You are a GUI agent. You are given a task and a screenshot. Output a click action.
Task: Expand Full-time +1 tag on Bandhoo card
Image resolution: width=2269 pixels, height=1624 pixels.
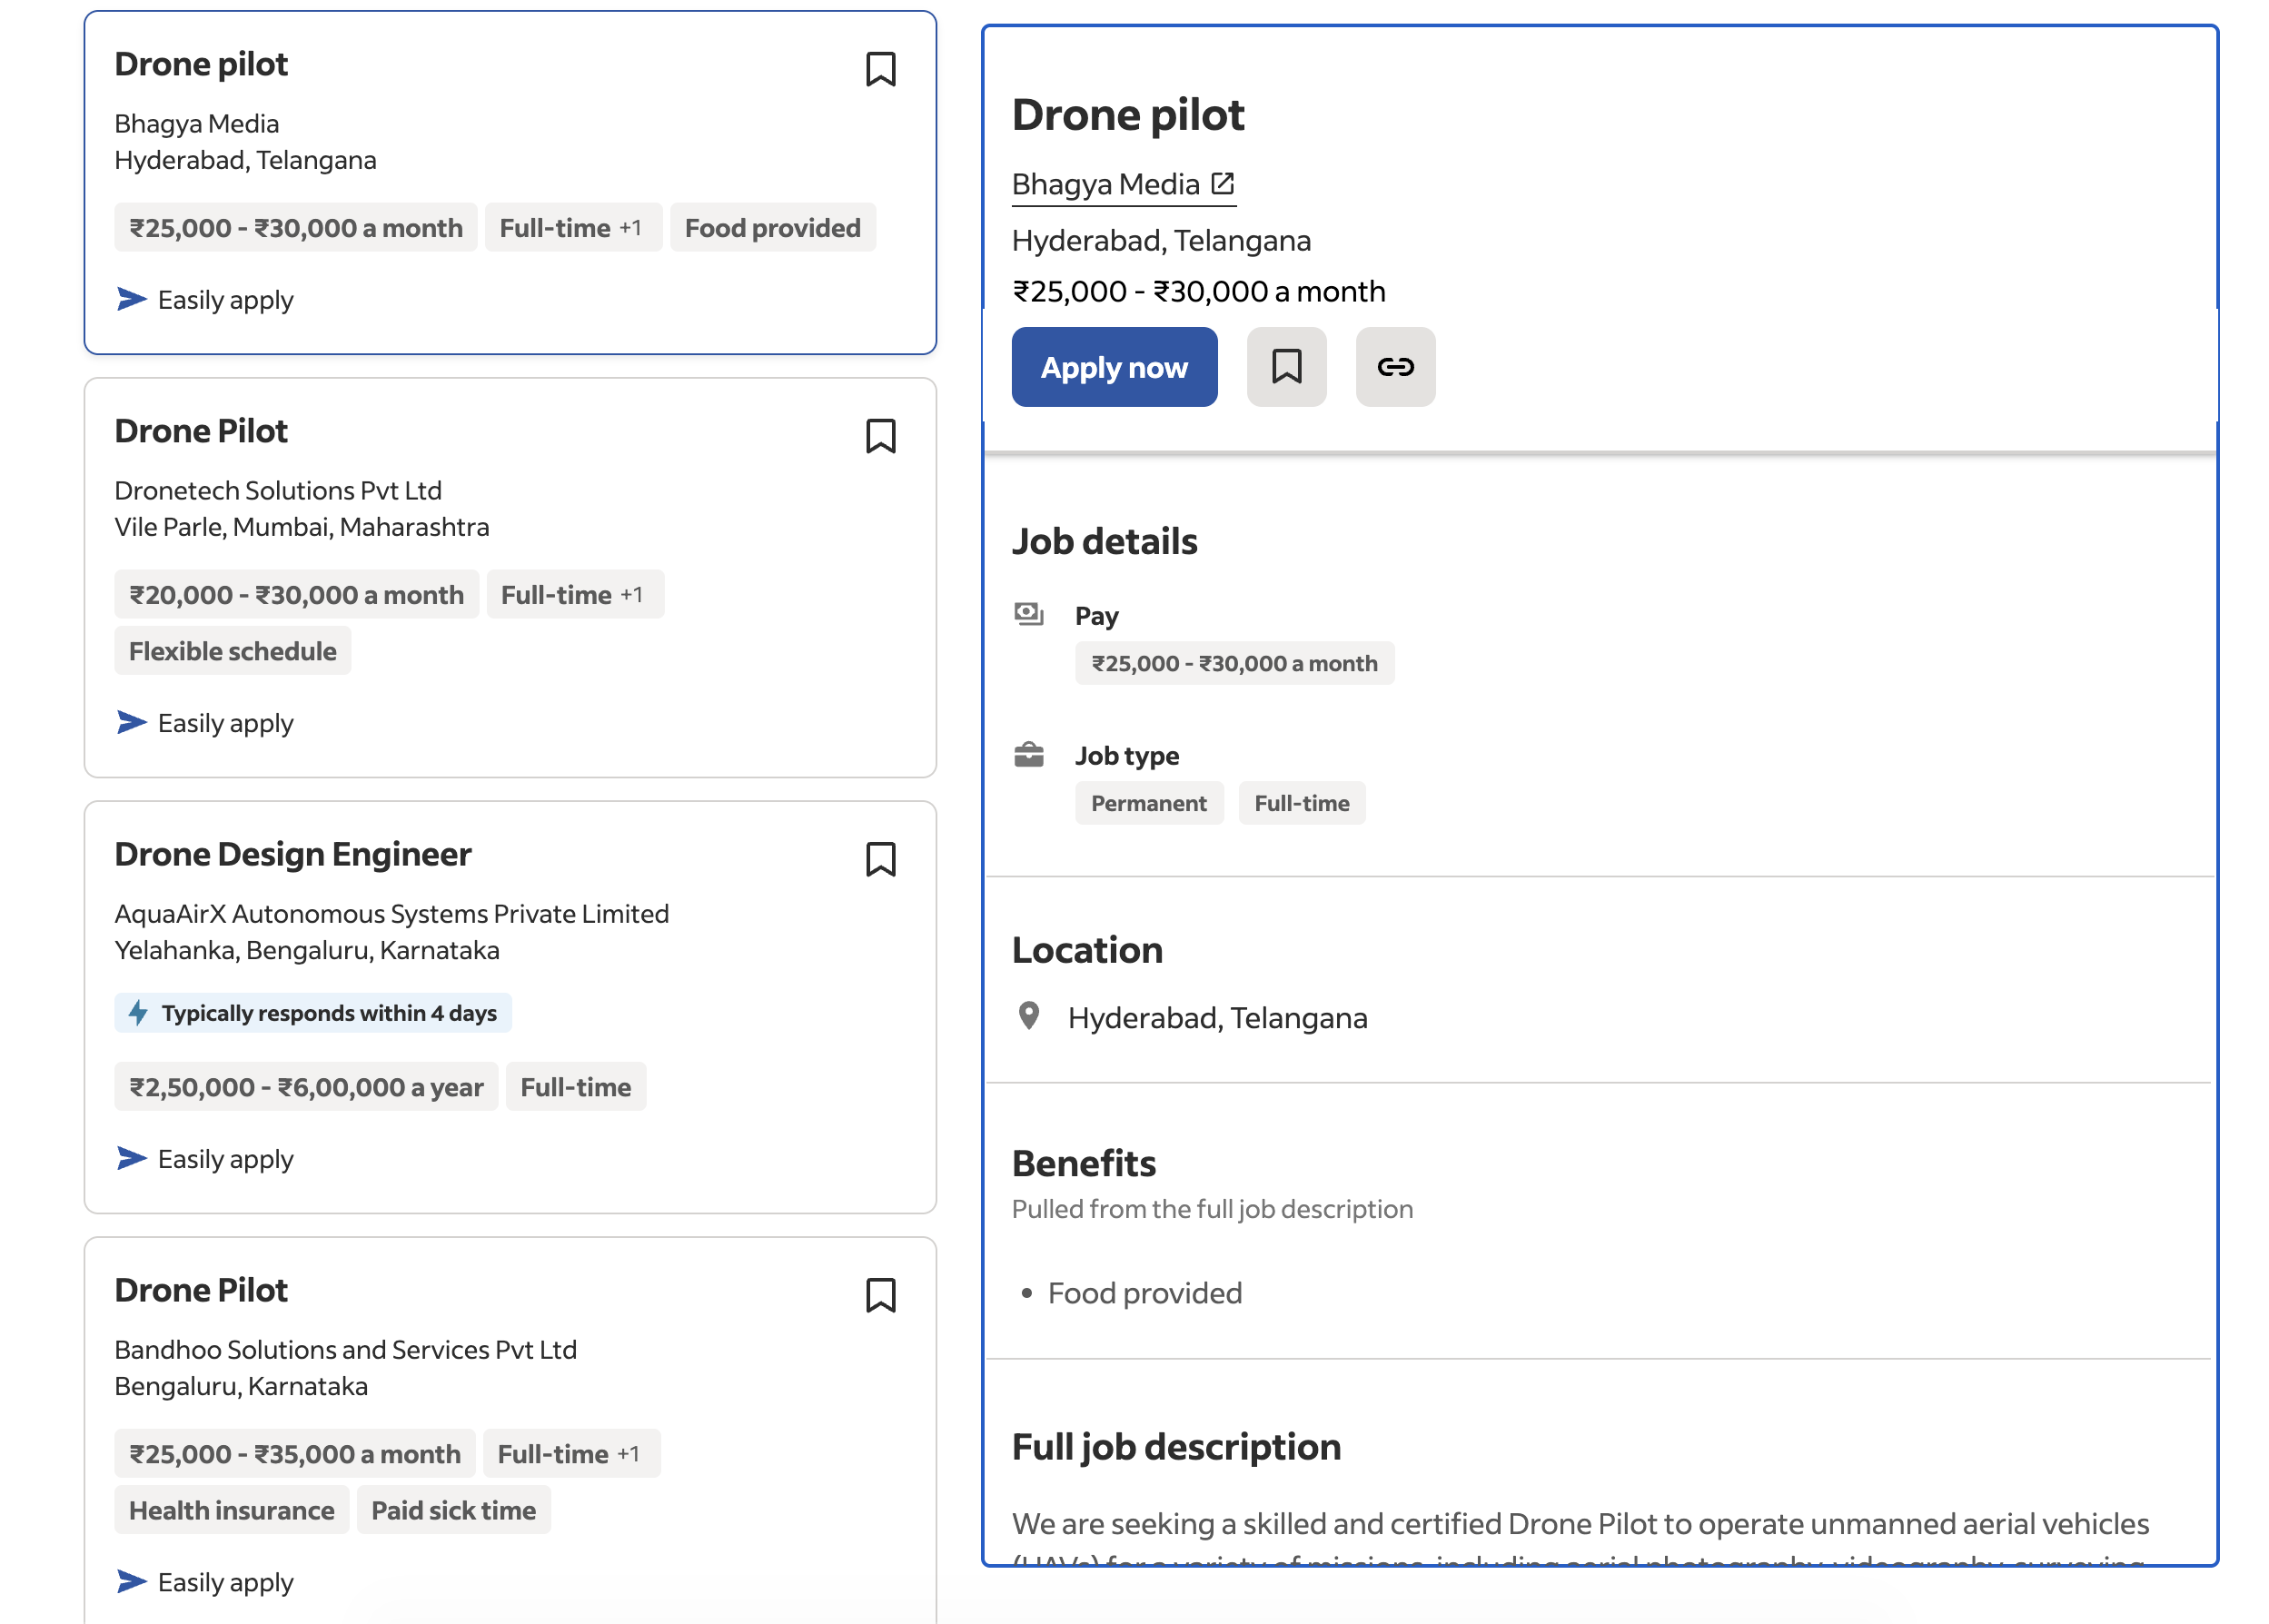(x=570, y=1453)
